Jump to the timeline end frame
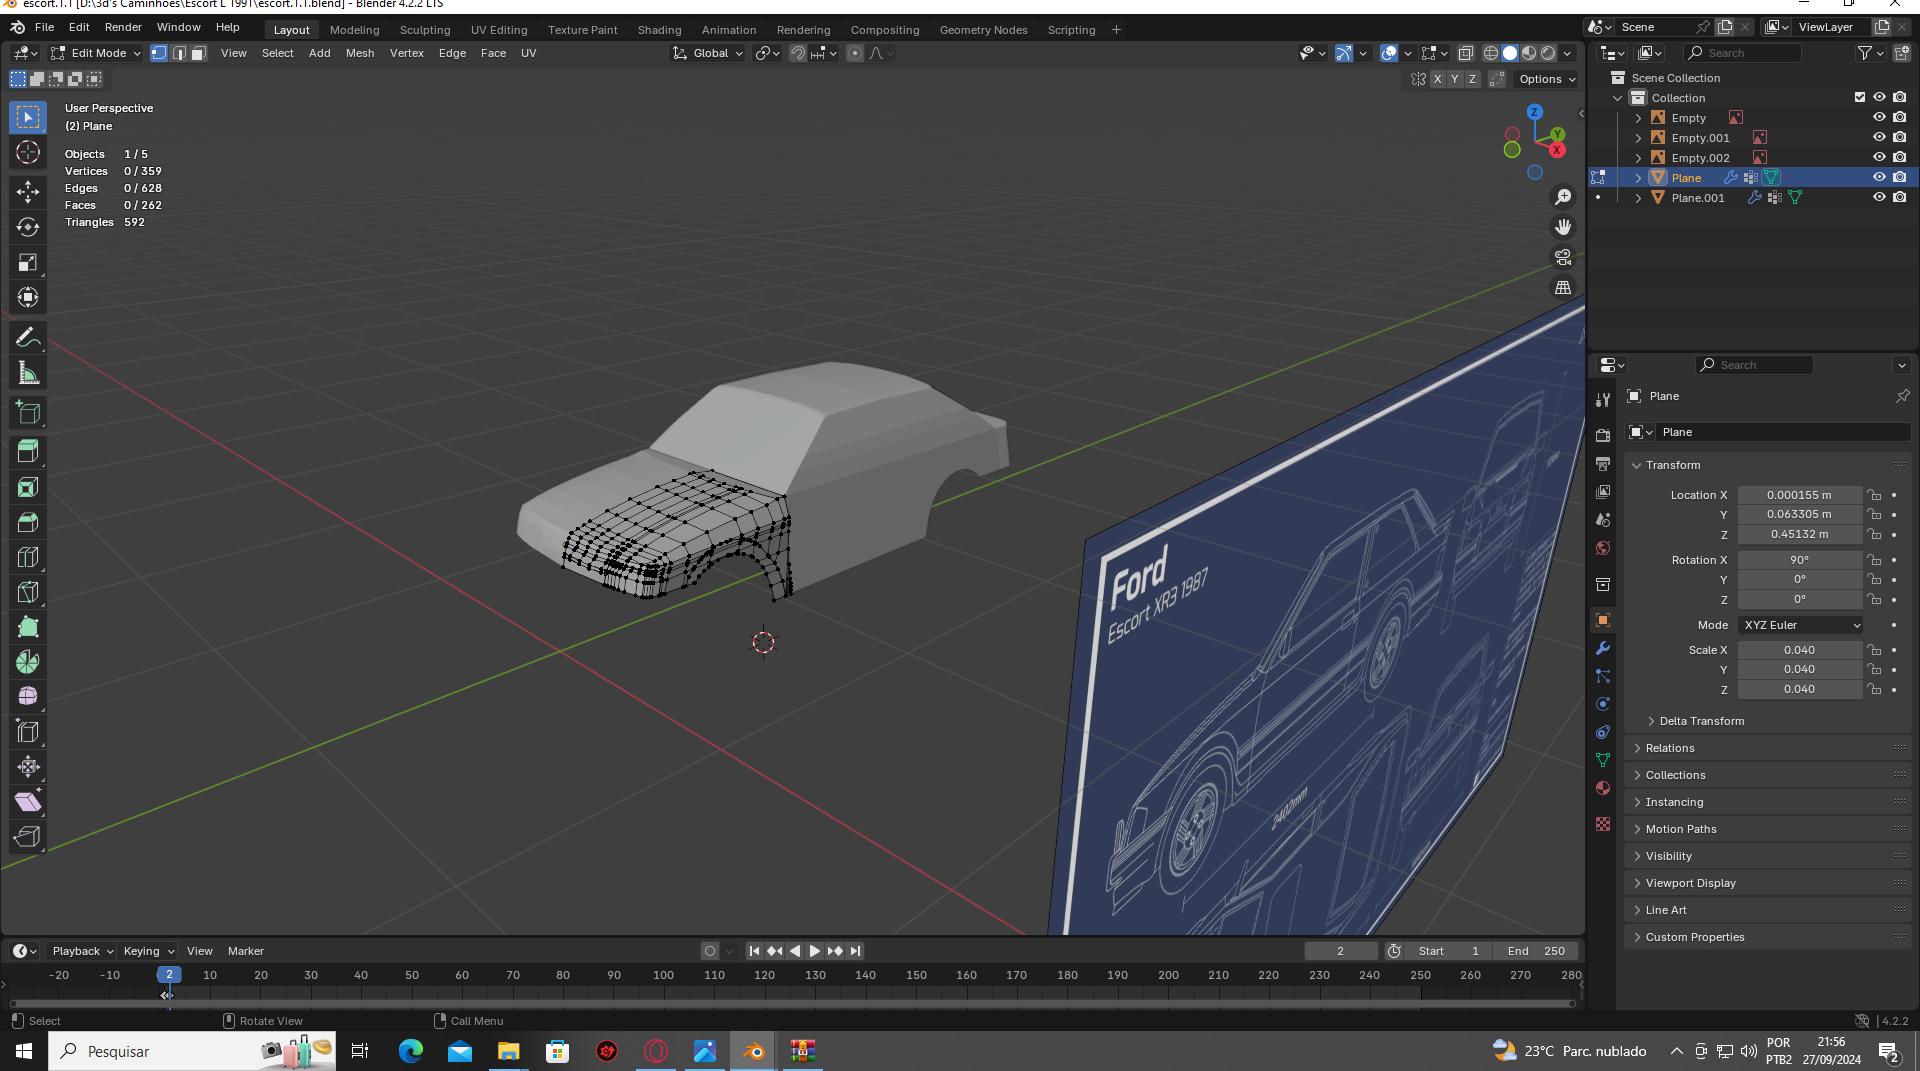 (x=855, y=951)
